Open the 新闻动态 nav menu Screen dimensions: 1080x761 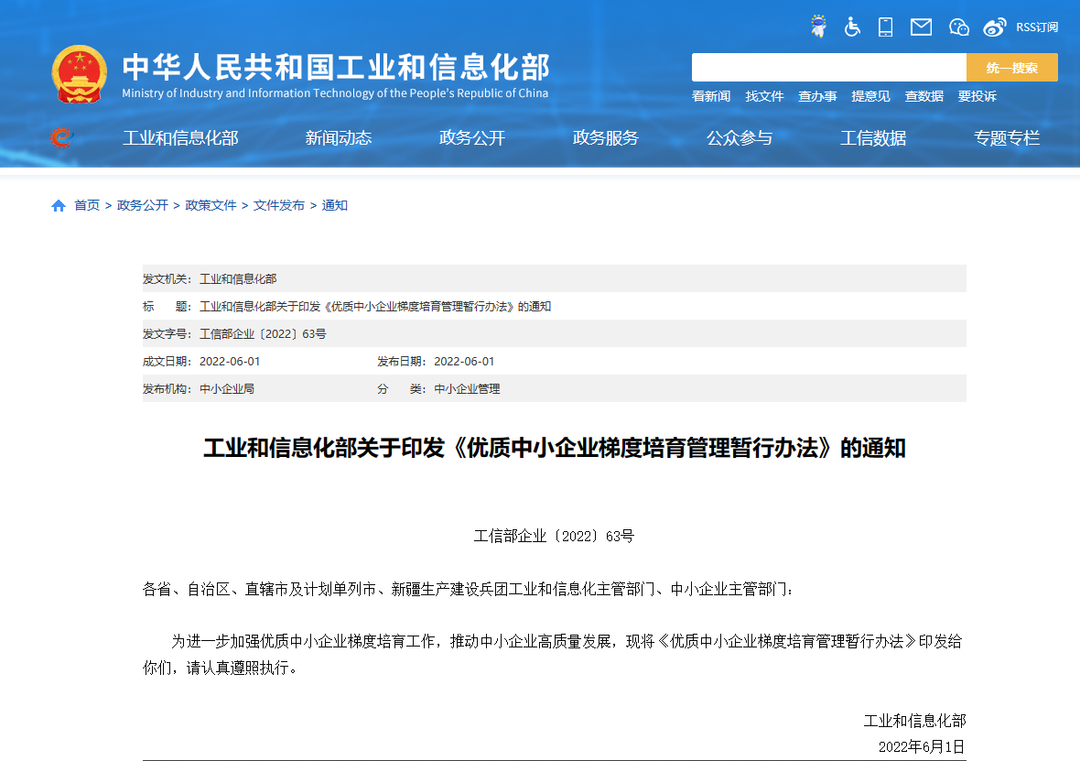(338, 138)
